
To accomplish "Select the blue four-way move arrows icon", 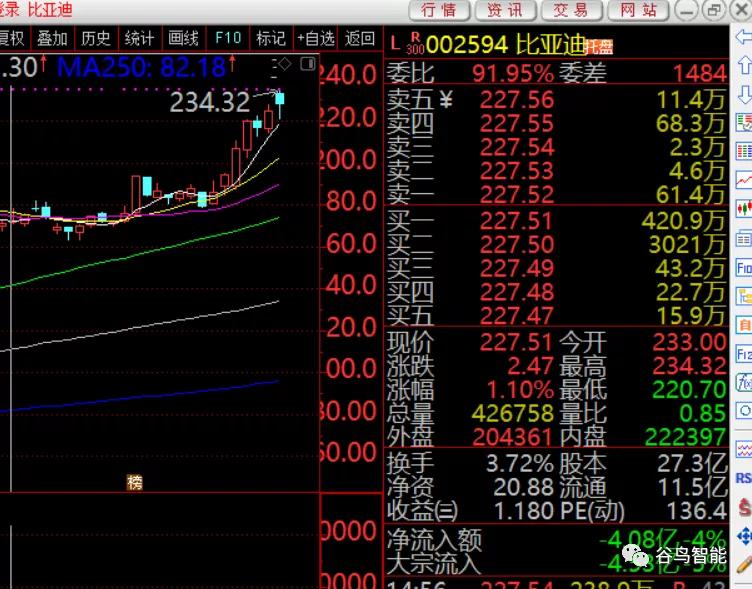I will point(744,536).
